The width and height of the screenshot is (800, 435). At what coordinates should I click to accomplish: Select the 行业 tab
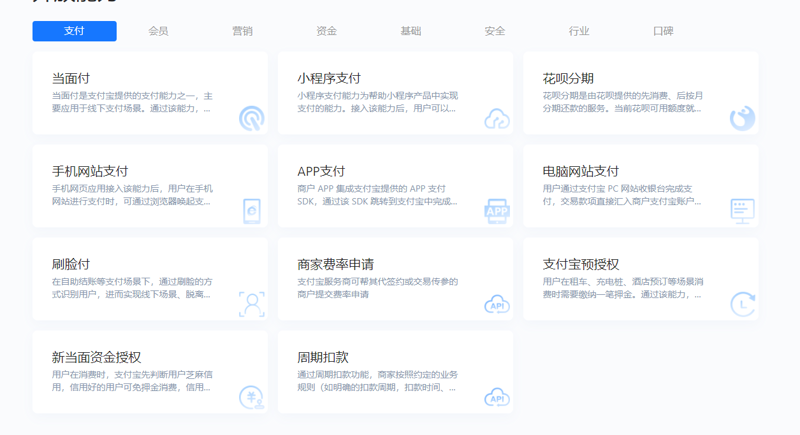click(x=579, y=31)
